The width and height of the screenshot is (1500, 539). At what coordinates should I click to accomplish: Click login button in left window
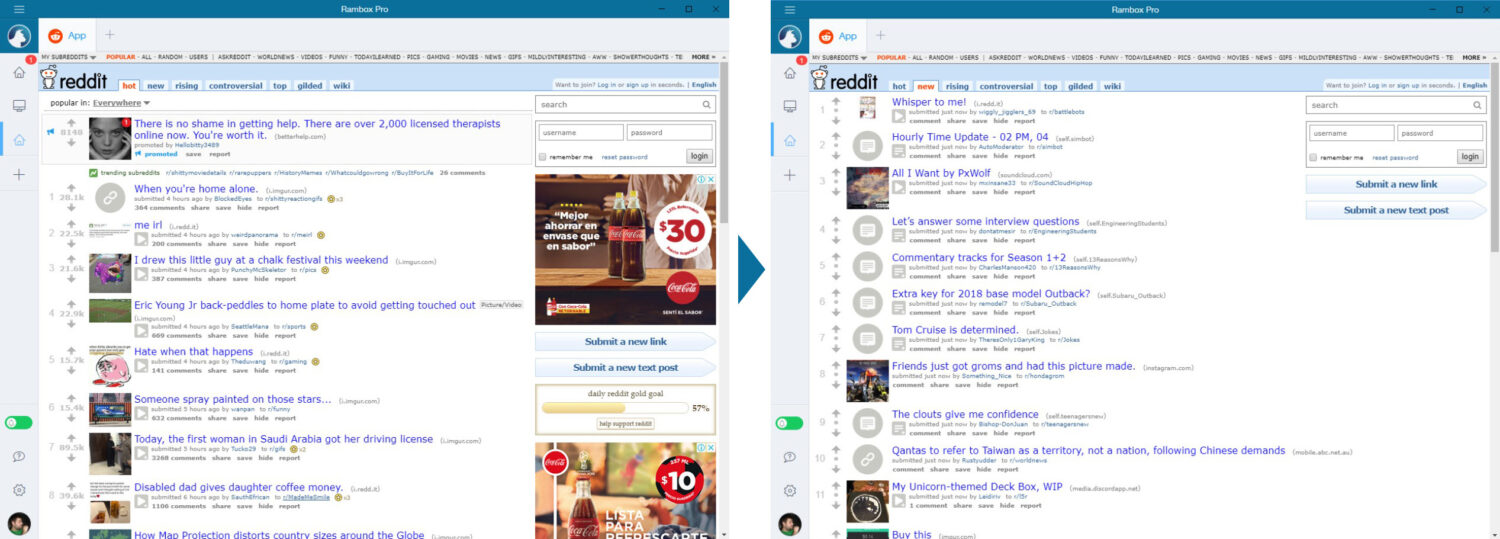pyautogui.click(x=699, y=156)
